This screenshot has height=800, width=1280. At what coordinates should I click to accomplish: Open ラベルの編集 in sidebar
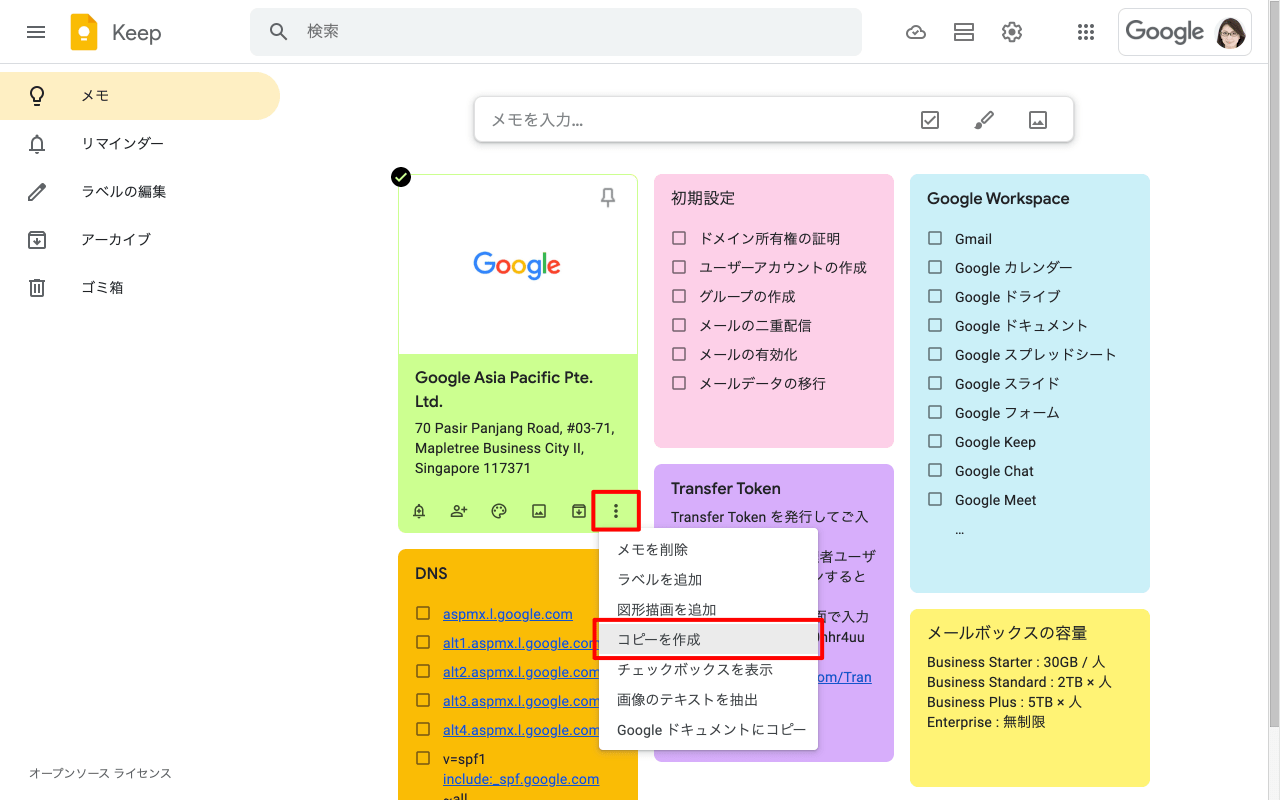pyautogui.click(x=140, y=192)
